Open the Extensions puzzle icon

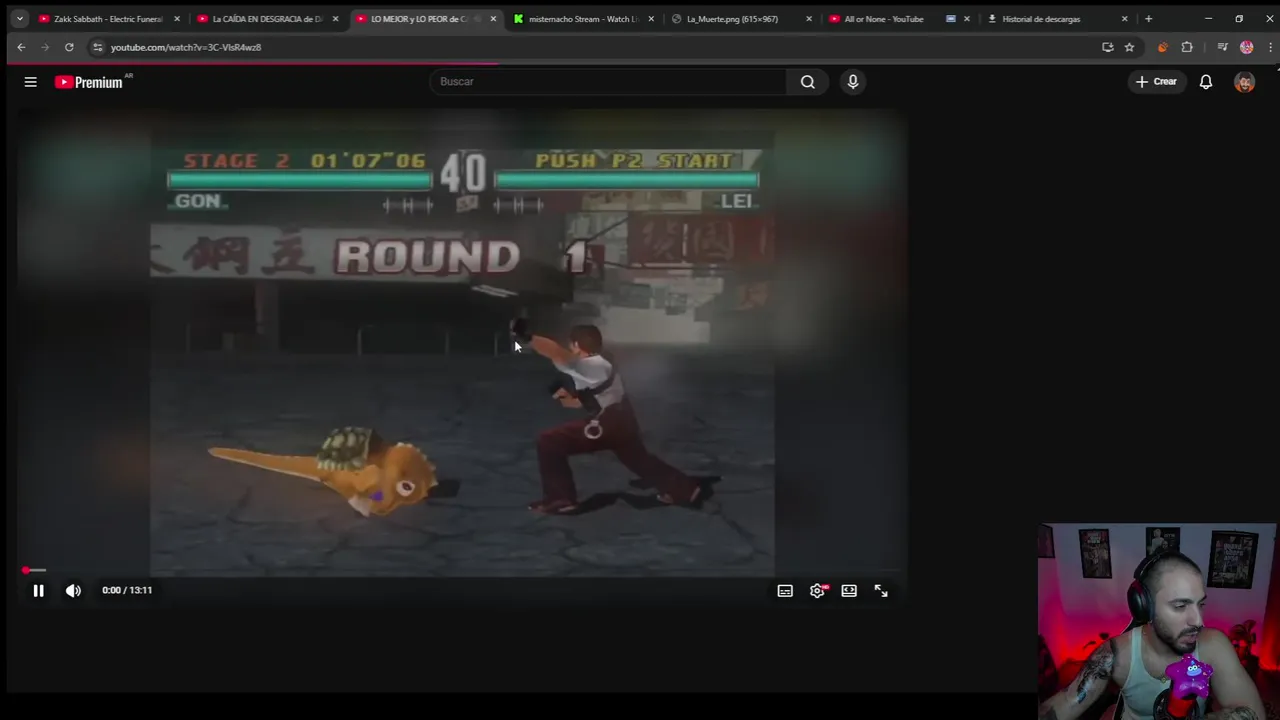(1187, 47)
